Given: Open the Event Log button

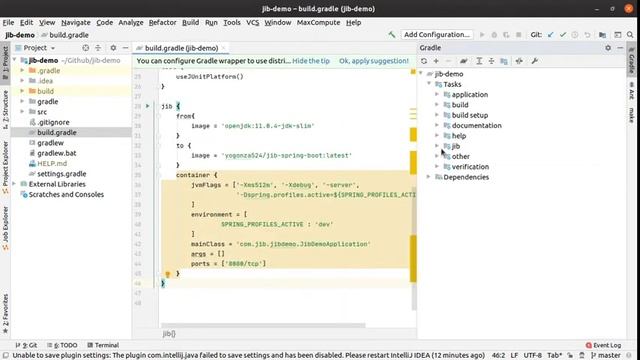Looking at the screenshot, I should tap(603, 345).
